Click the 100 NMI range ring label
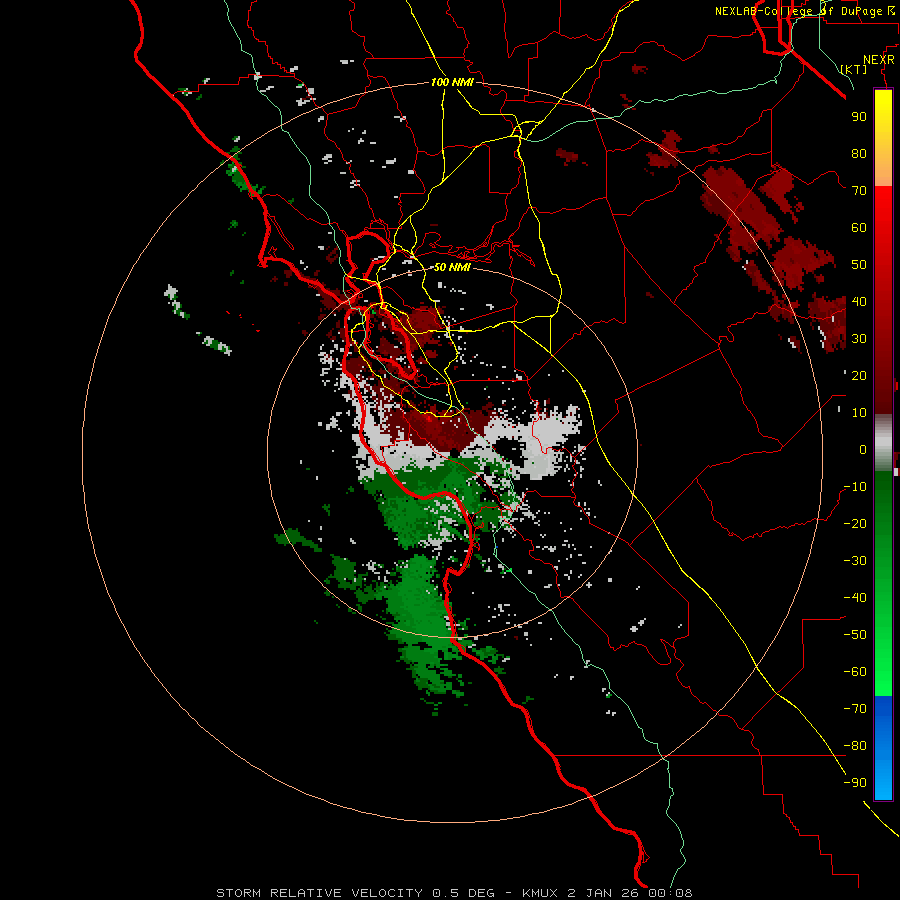900x900 pixels. [452, 82]
